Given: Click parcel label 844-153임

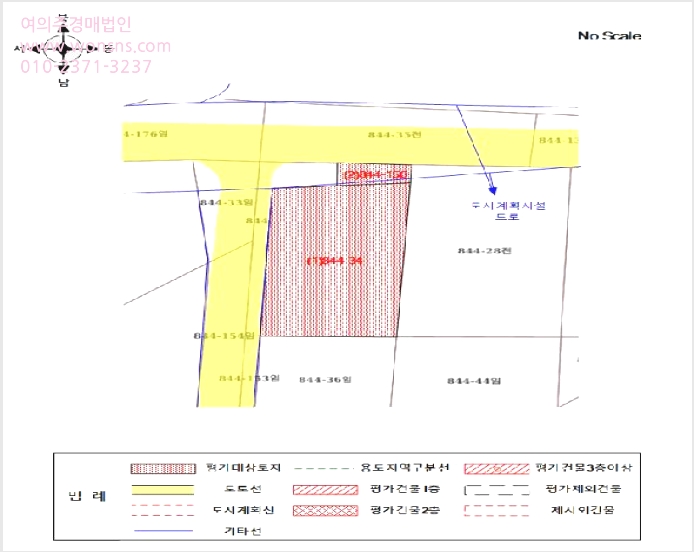Looking at the screenshot, I should [250, 378].
